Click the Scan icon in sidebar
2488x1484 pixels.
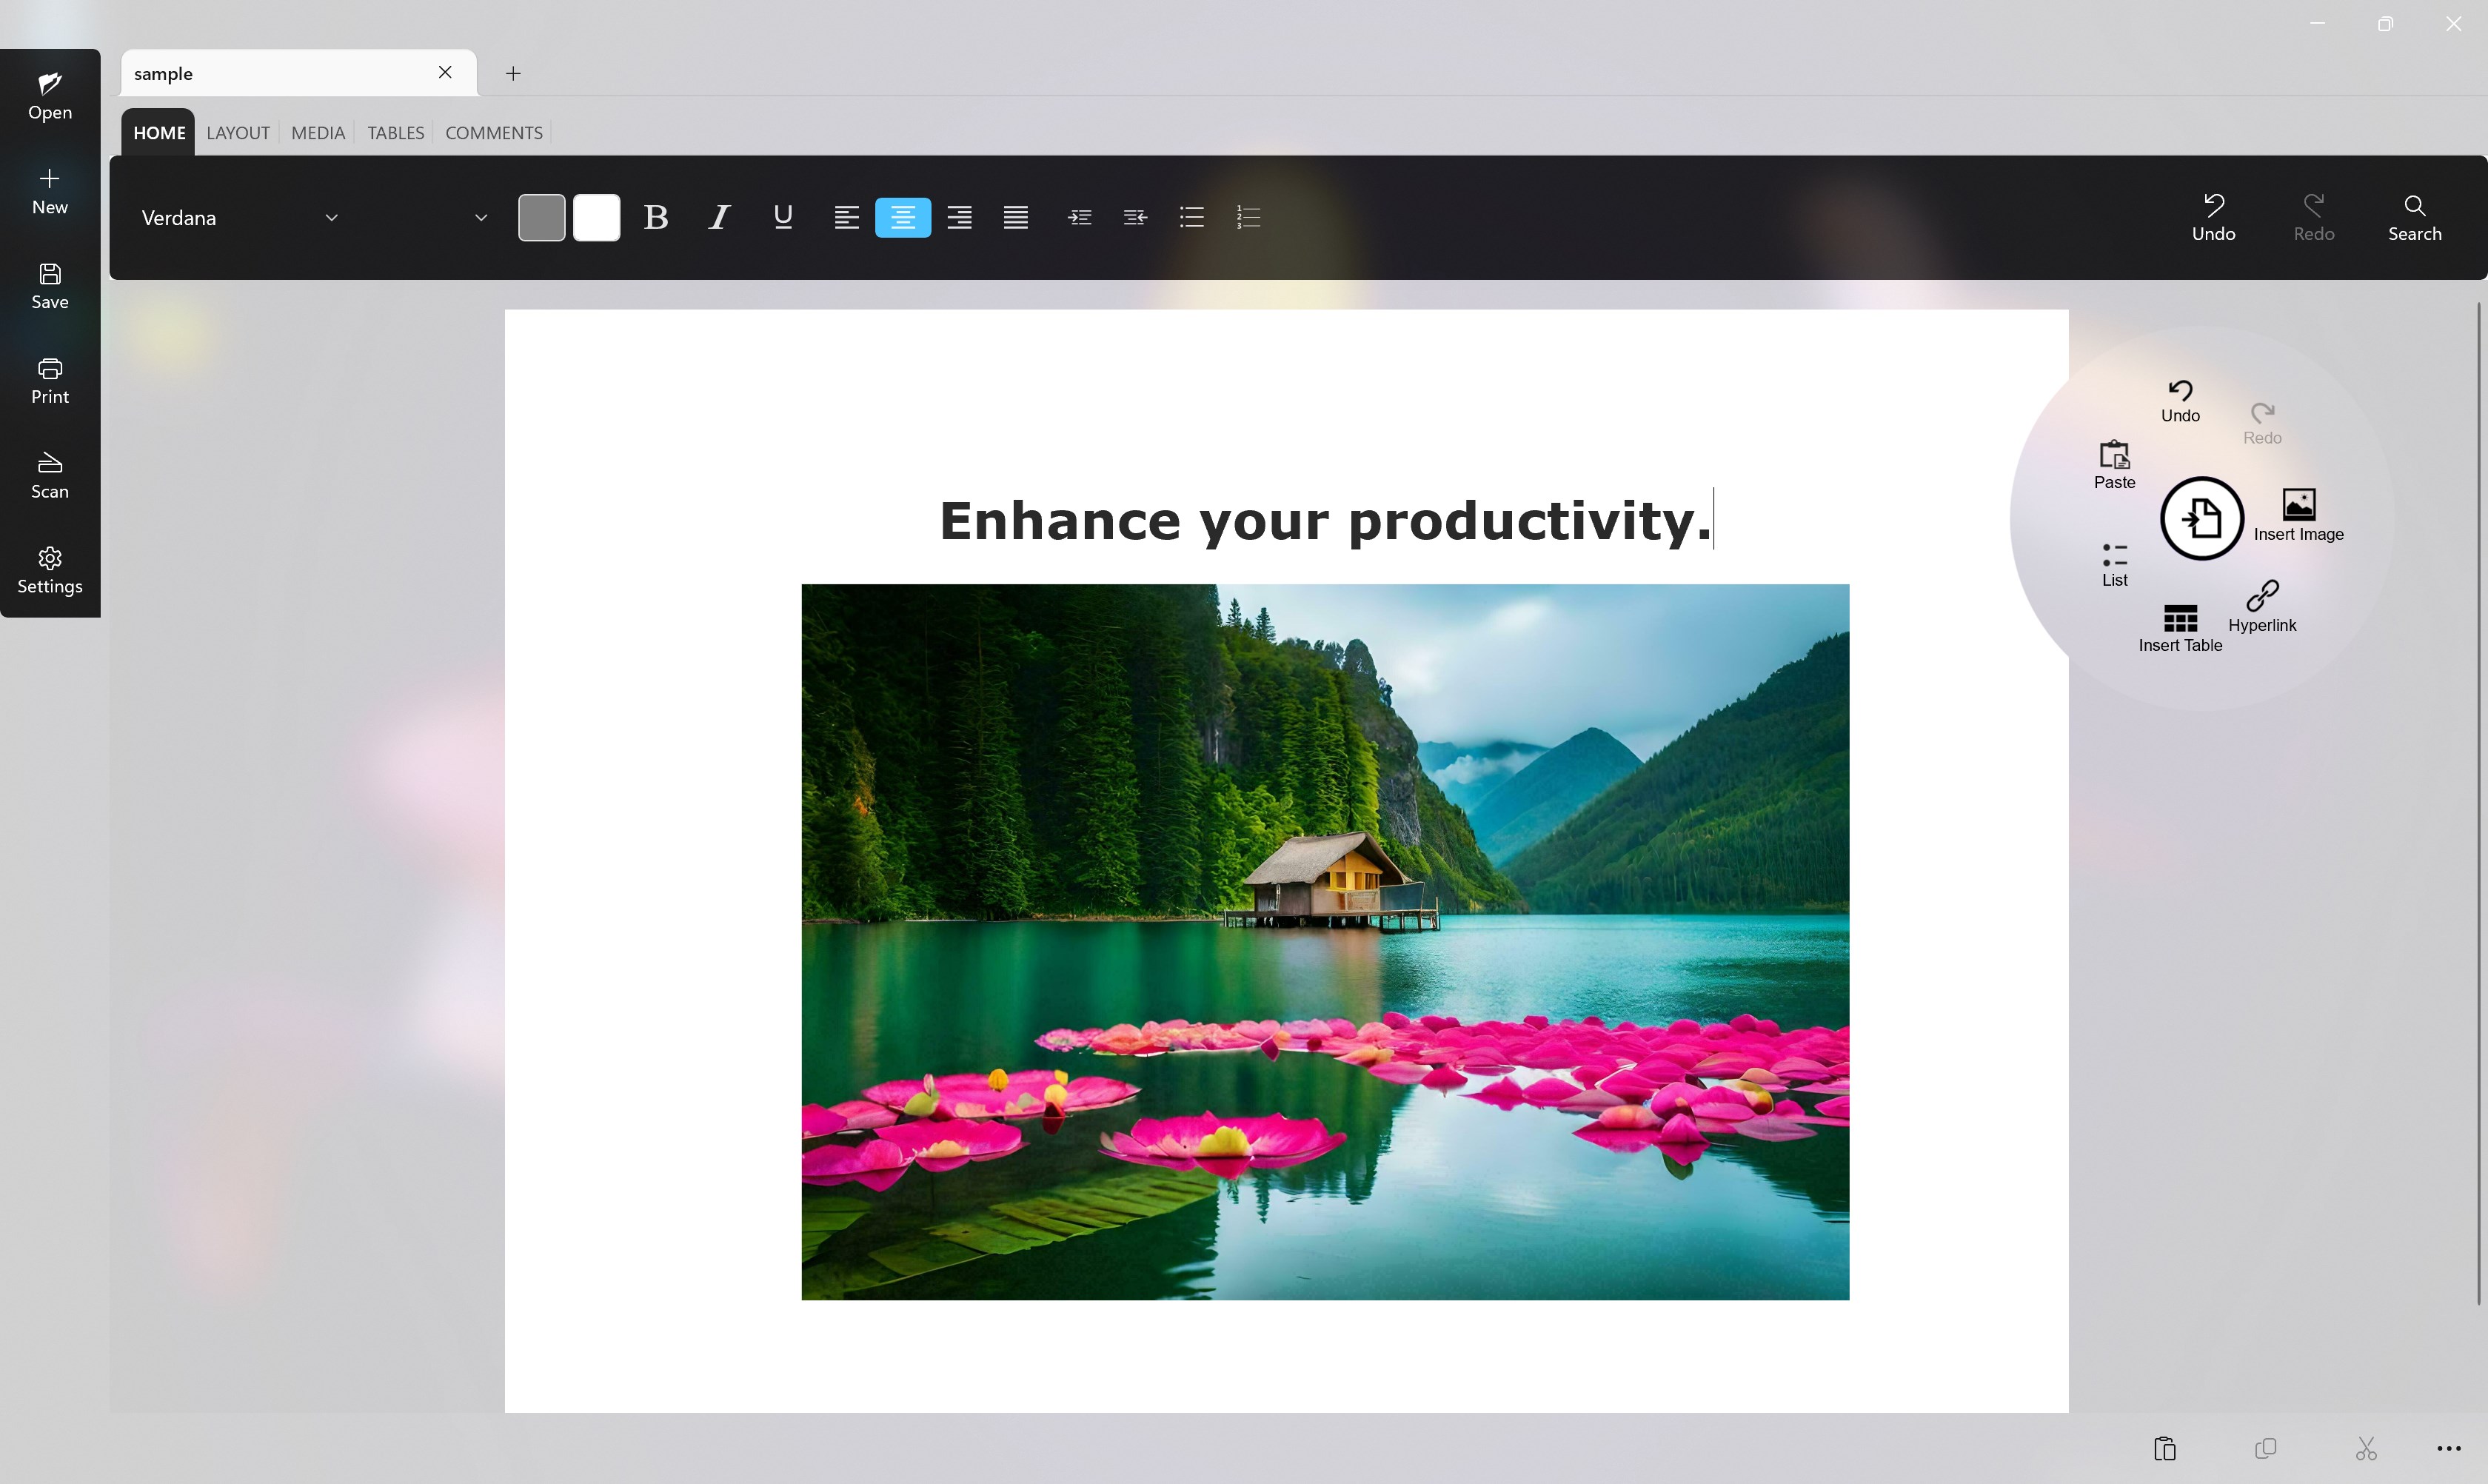[x=50, y=475]
